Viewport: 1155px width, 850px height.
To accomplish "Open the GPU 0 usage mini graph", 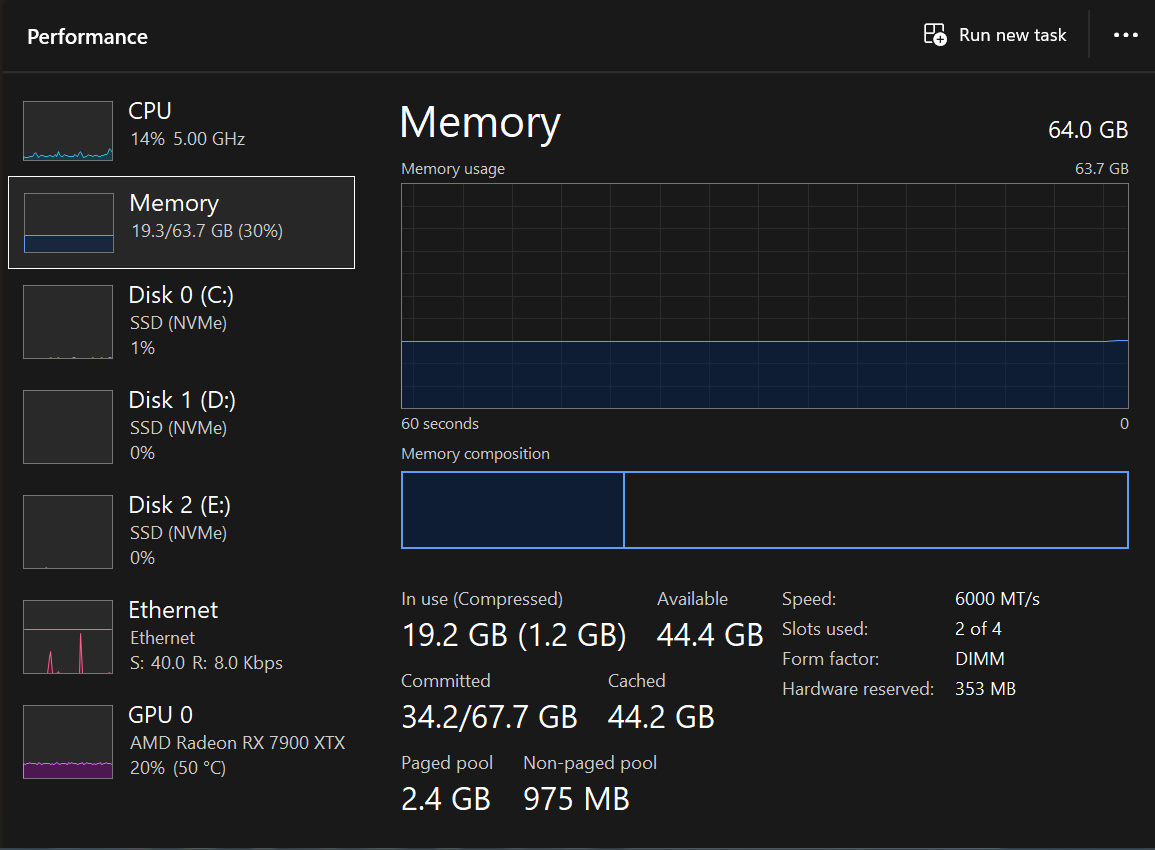I will (x=68, y=742).
